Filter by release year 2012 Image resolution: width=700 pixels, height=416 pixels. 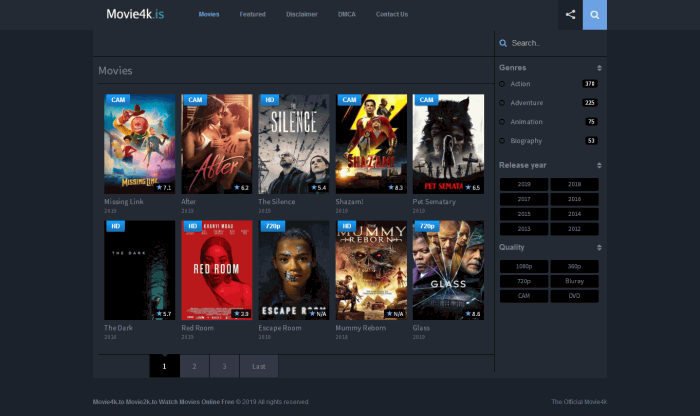point(575,229)
